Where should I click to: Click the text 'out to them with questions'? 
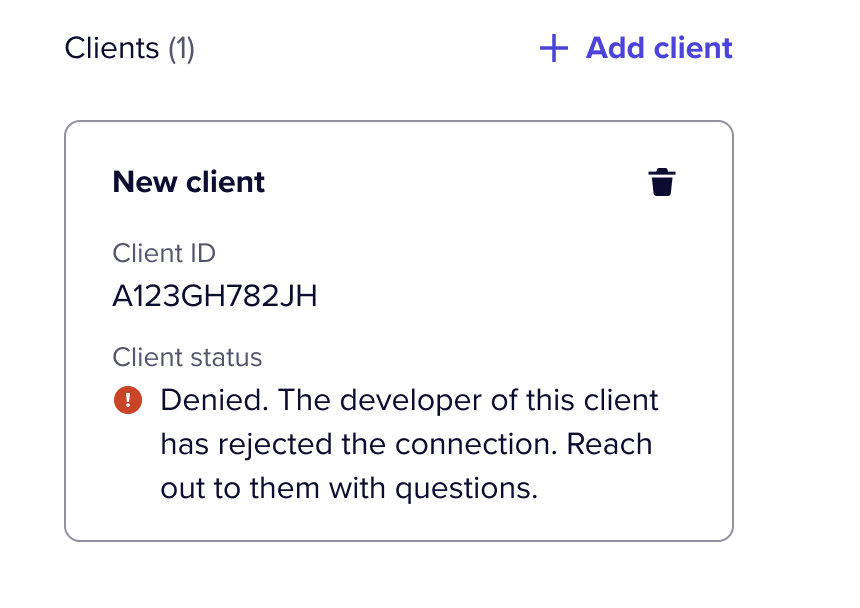(x=348, y=488)
